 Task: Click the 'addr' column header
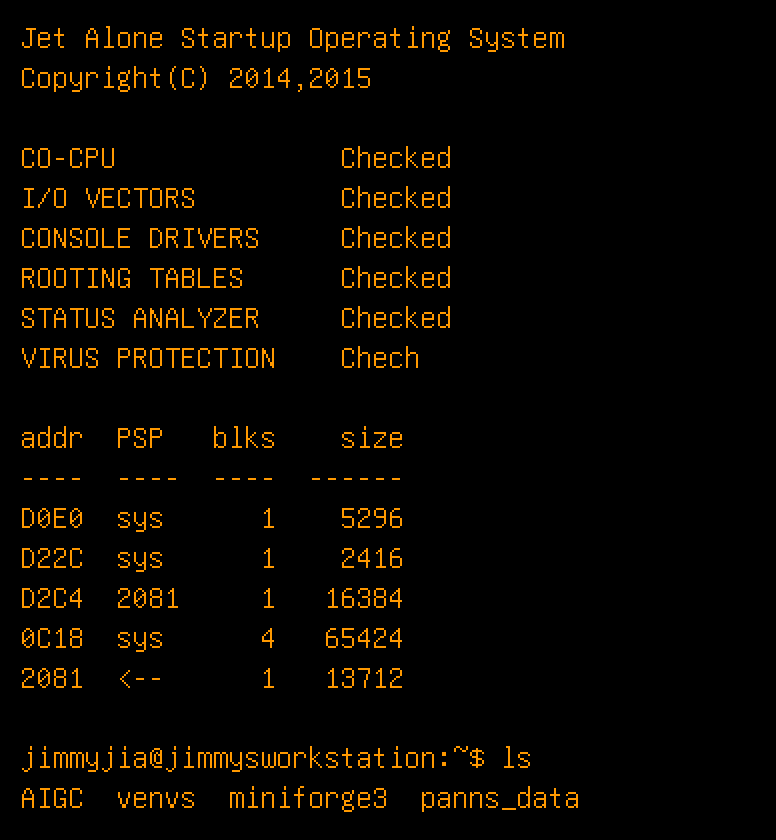(52, 438)
